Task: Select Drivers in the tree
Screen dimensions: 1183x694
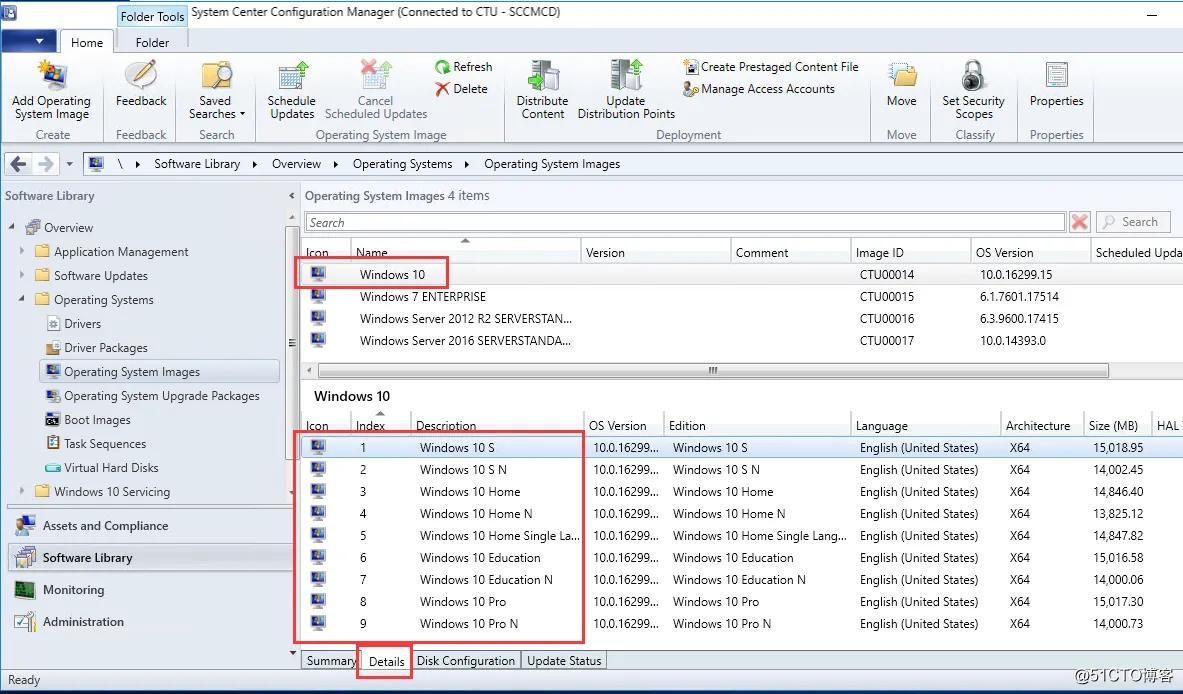Action: pos(82,324)
